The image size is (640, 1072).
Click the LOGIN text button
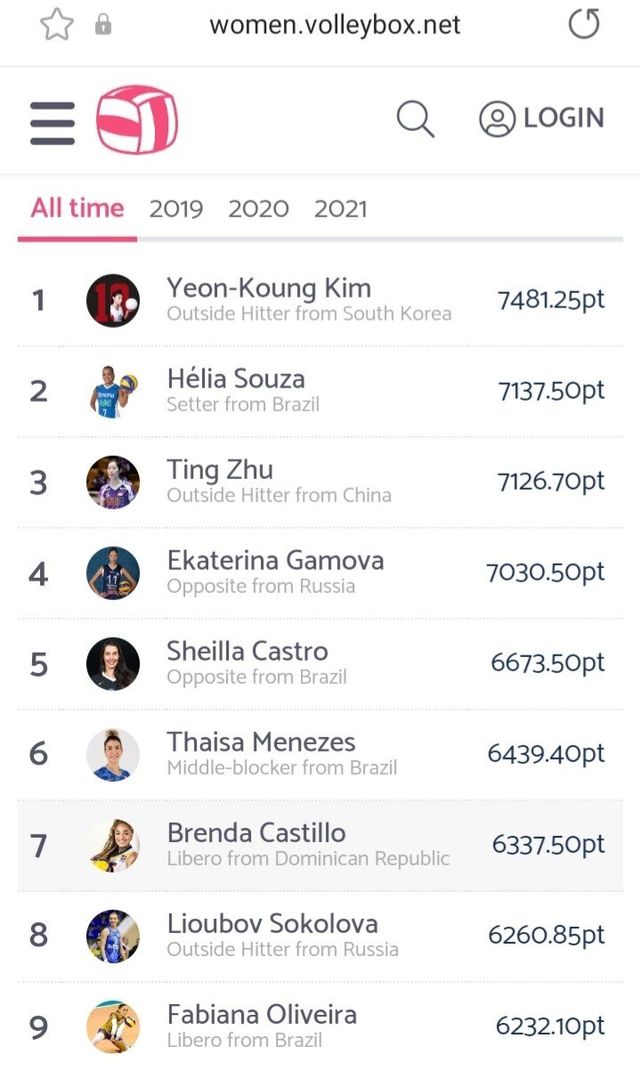[564, 118]
